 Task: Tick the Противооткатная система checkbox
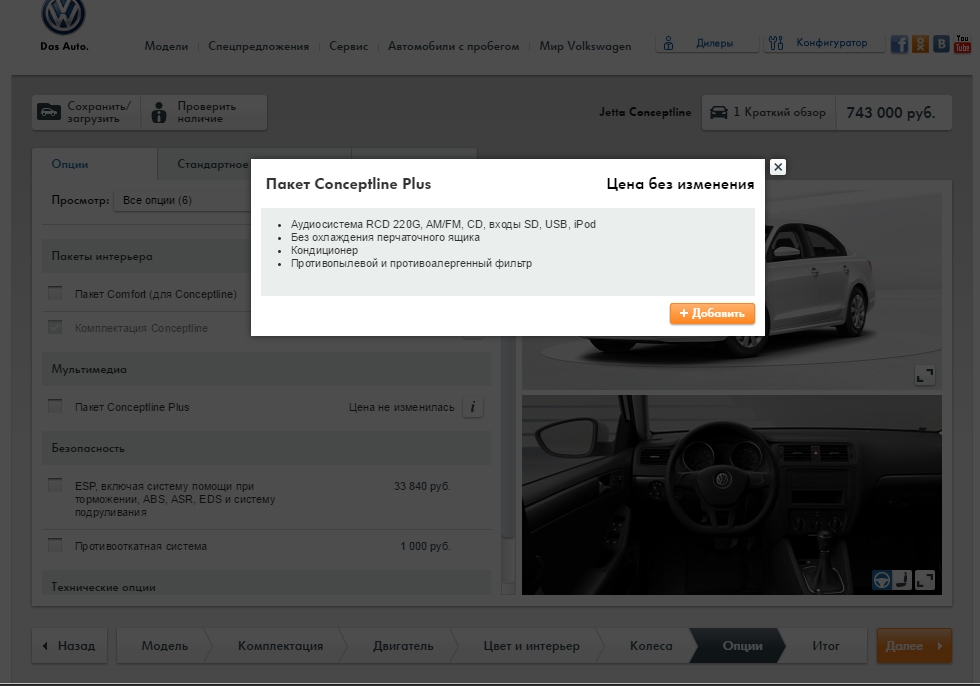55,545
